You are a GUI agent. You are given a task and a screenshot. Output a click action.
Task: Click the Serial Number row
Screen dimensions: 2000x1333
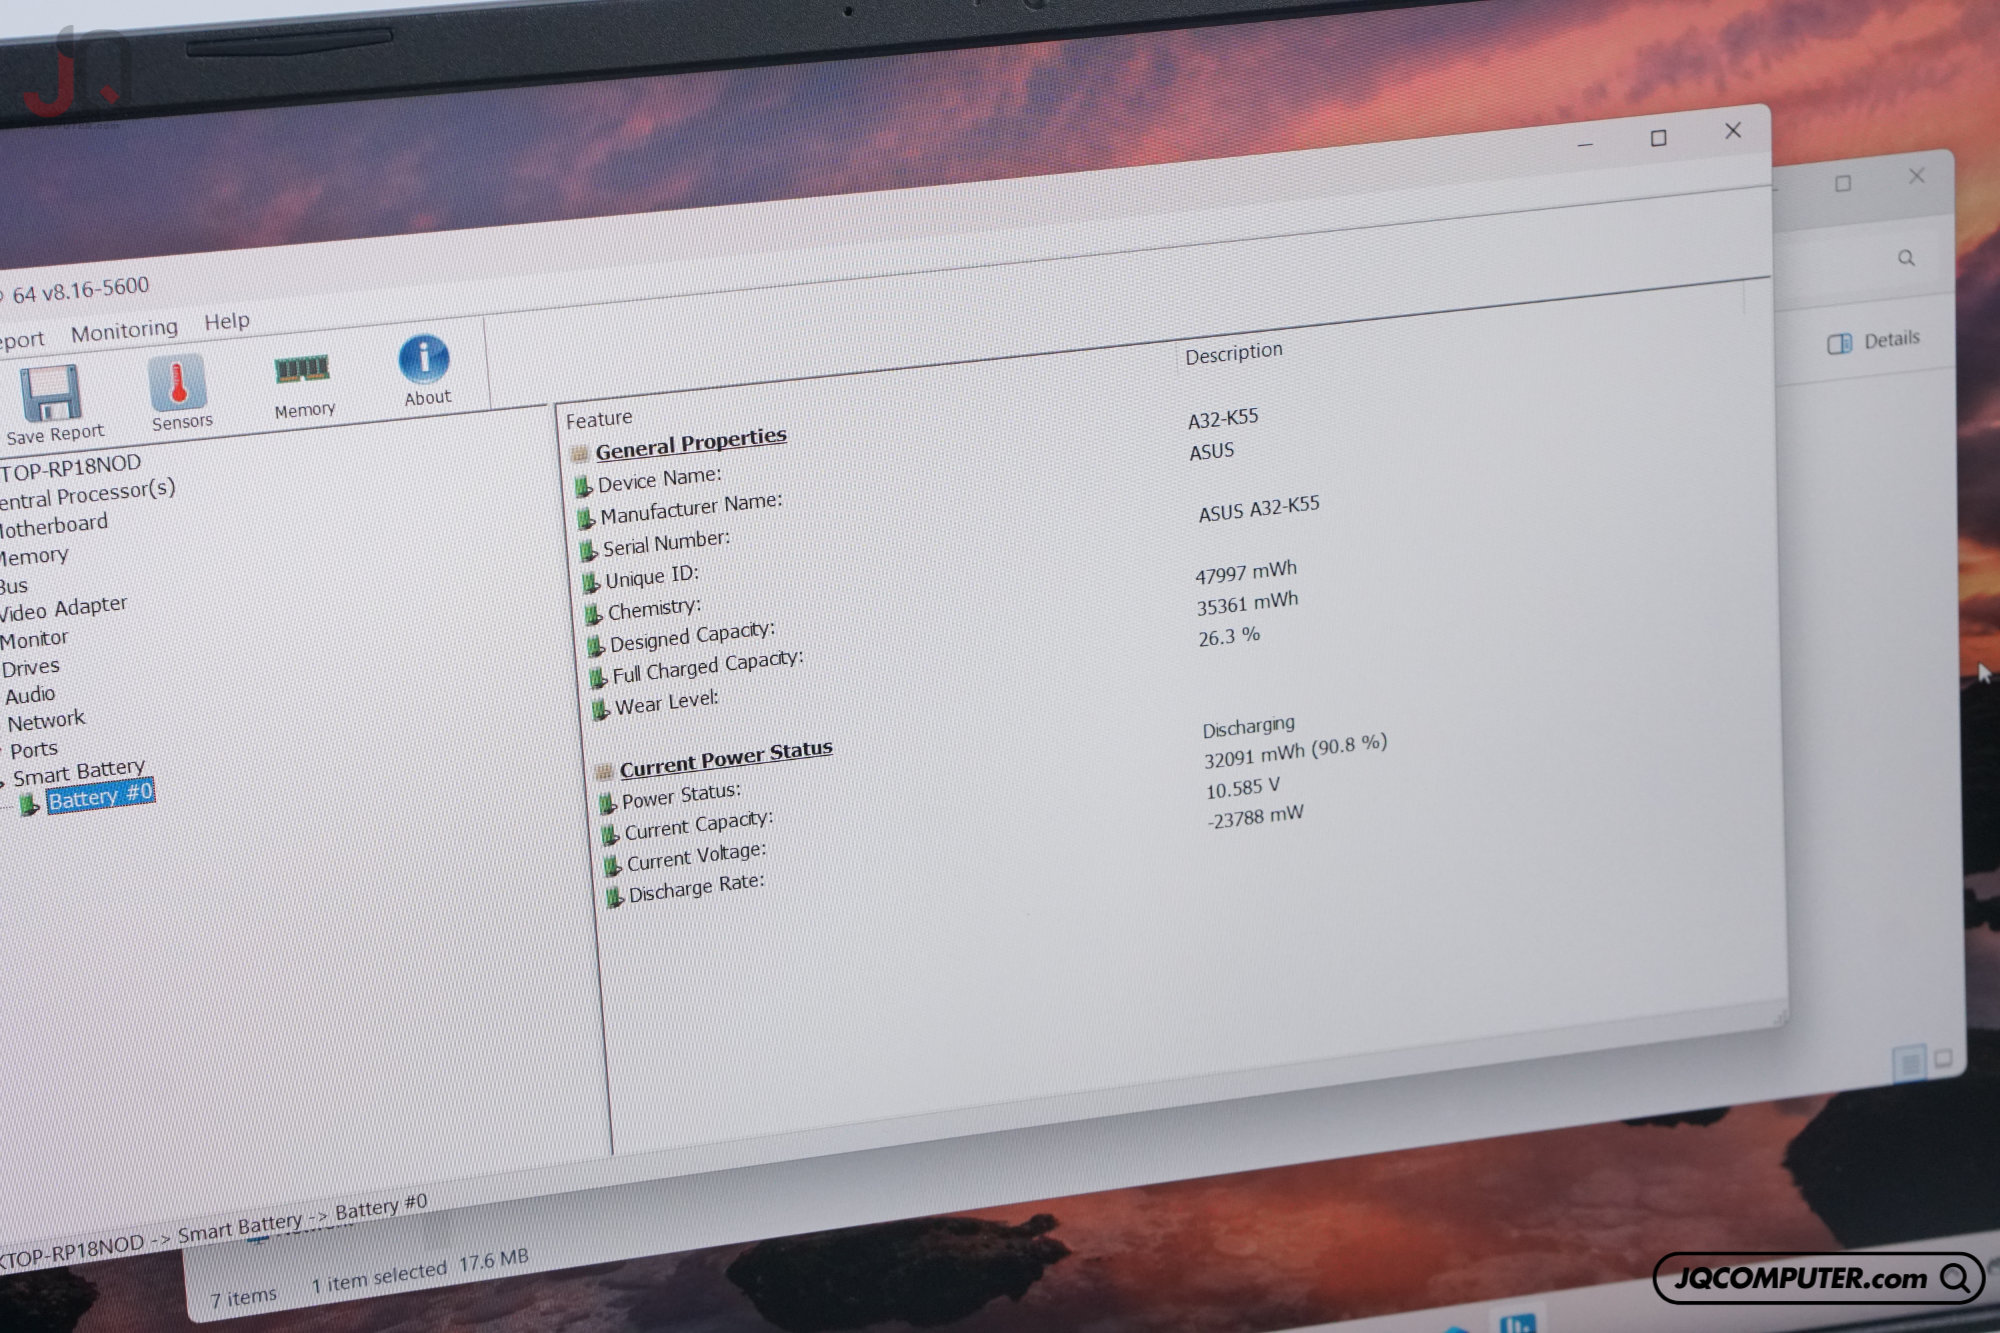point(666,543)
